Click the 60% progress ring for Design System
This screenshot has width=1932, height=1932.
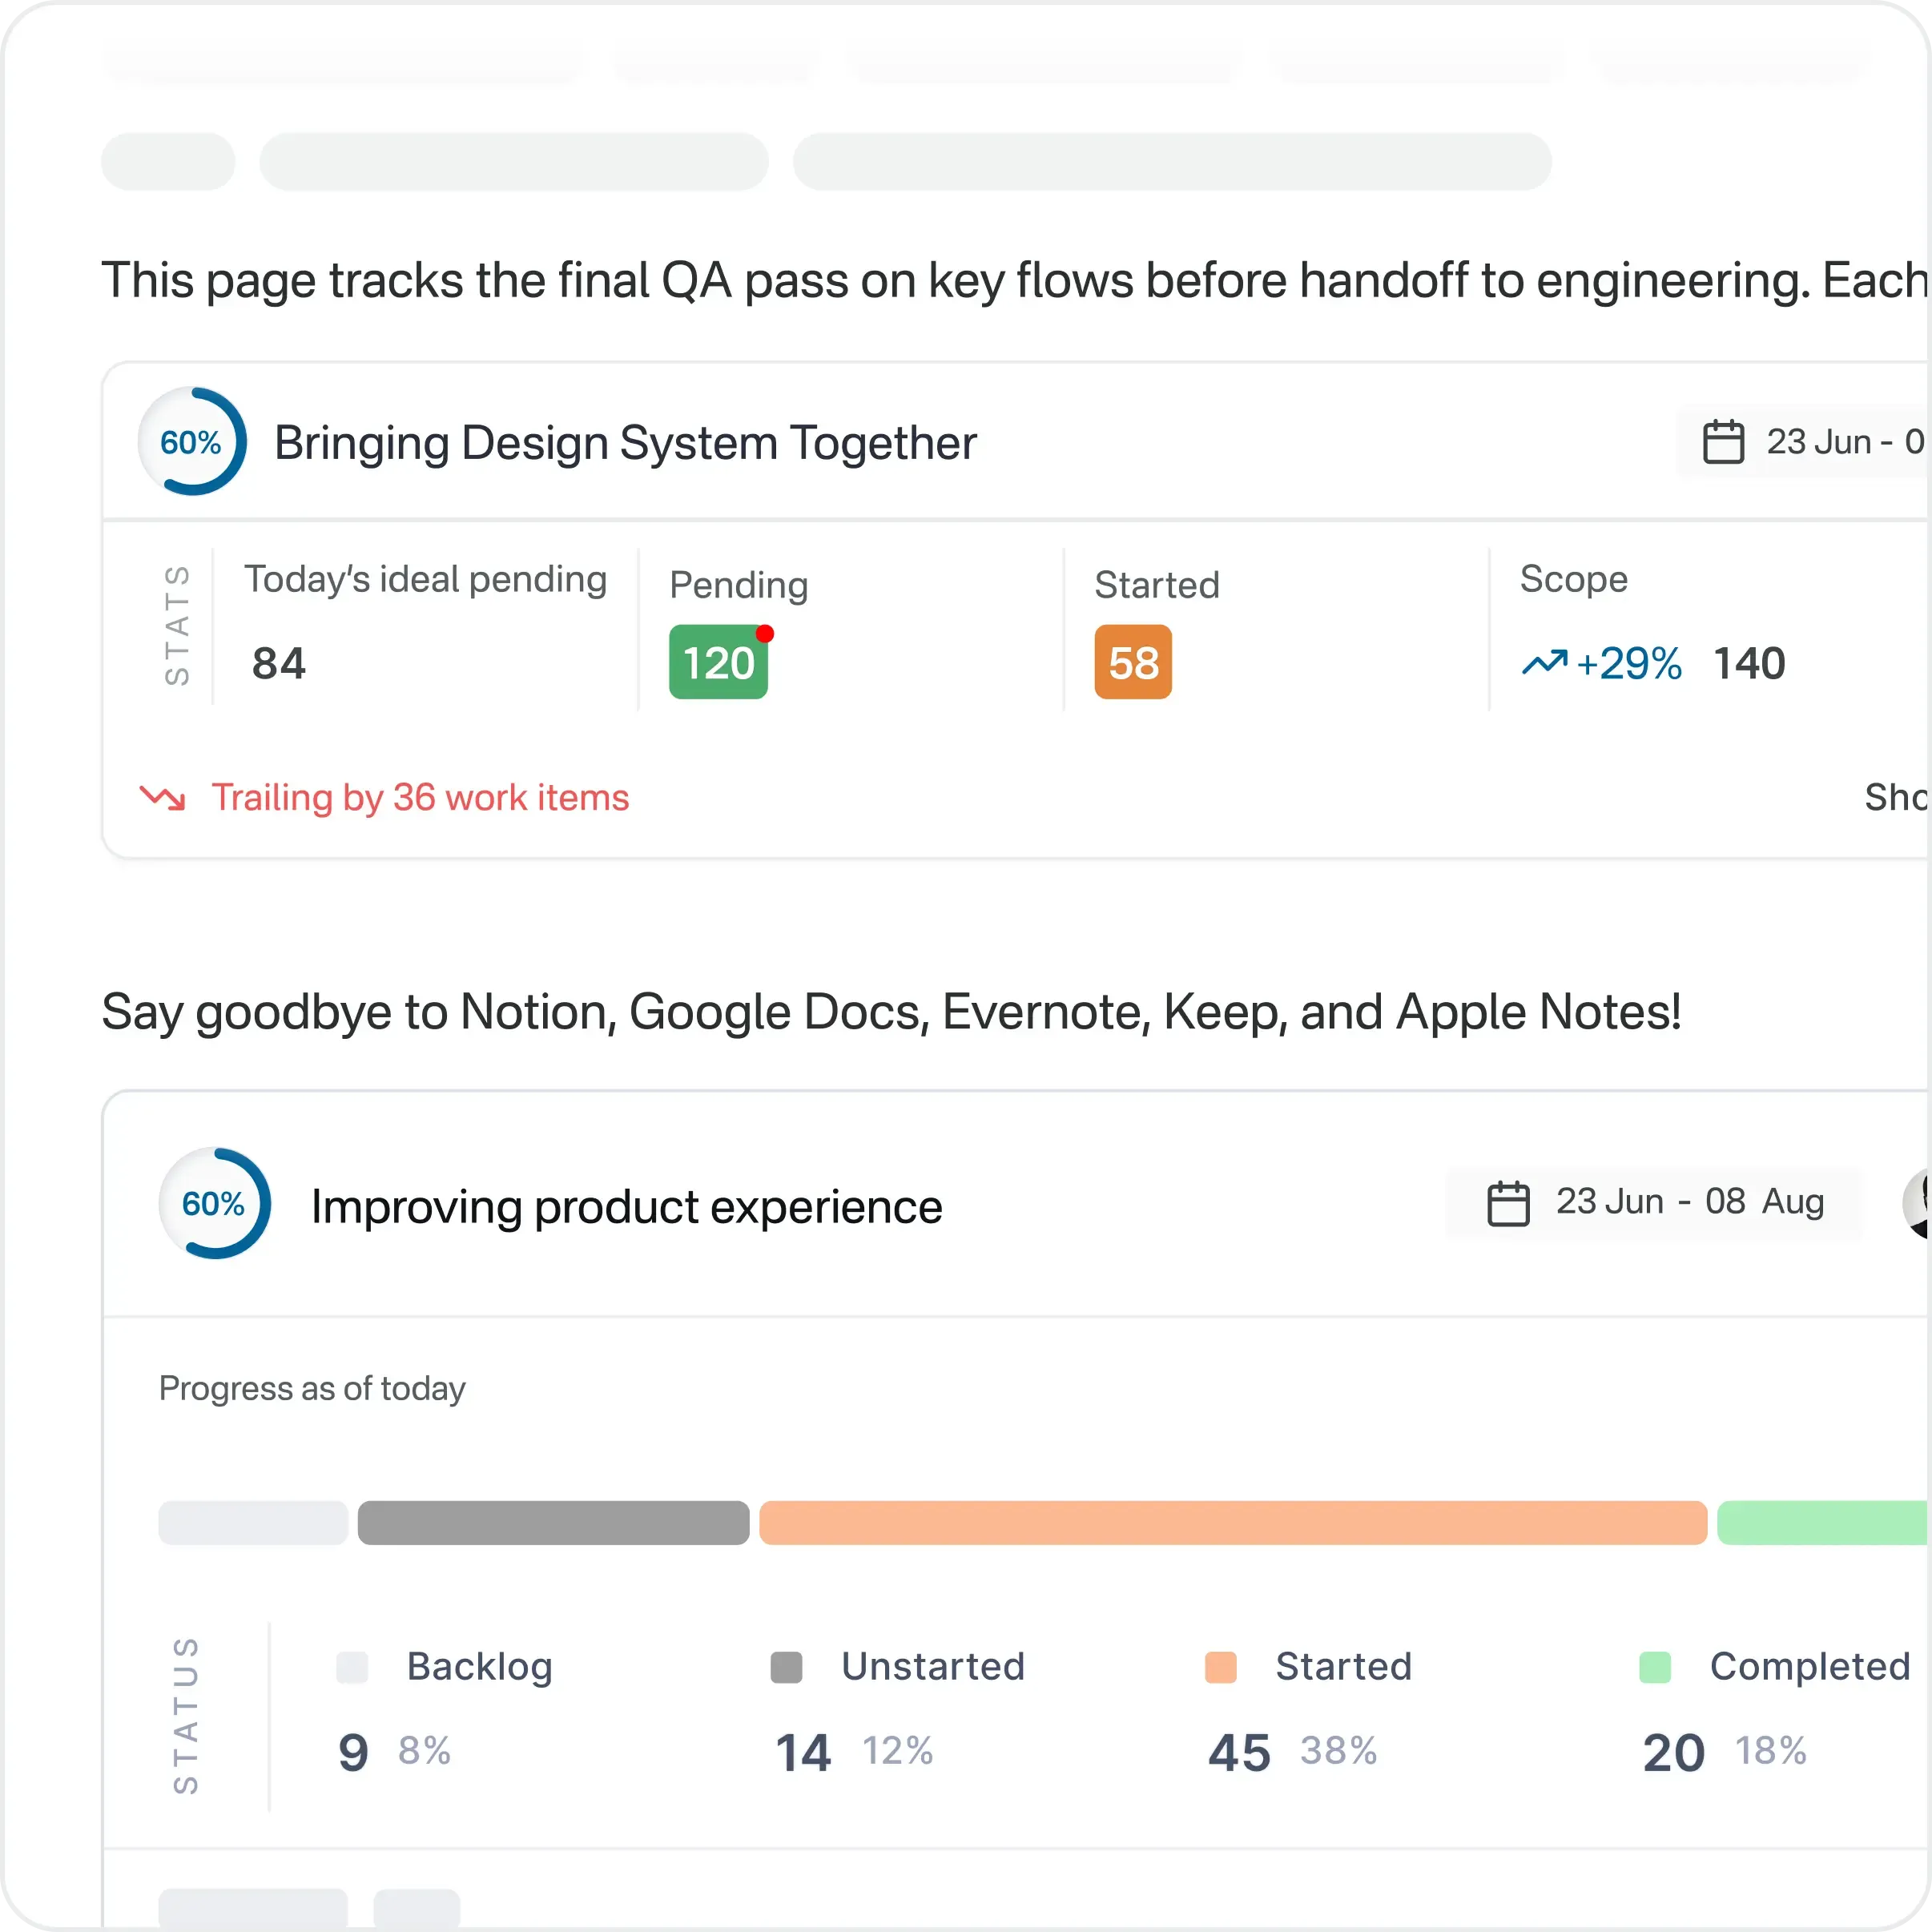pos(191,441)
